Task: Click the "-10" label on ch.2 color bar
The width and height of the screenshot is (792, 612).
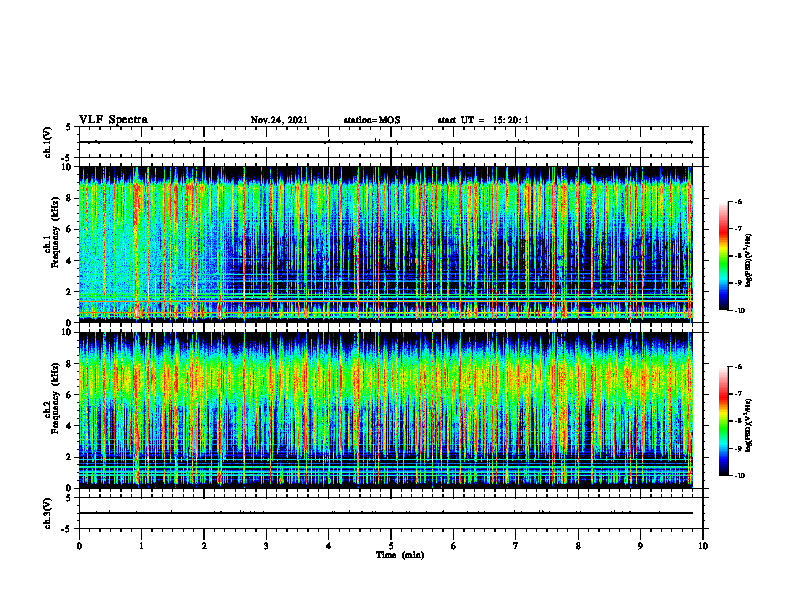Action: (739, 476)
